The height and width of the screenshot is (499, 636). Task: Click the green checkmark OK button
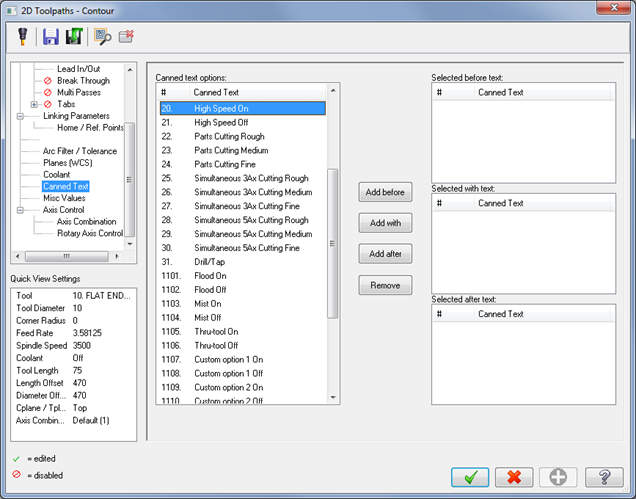[470, 477]
